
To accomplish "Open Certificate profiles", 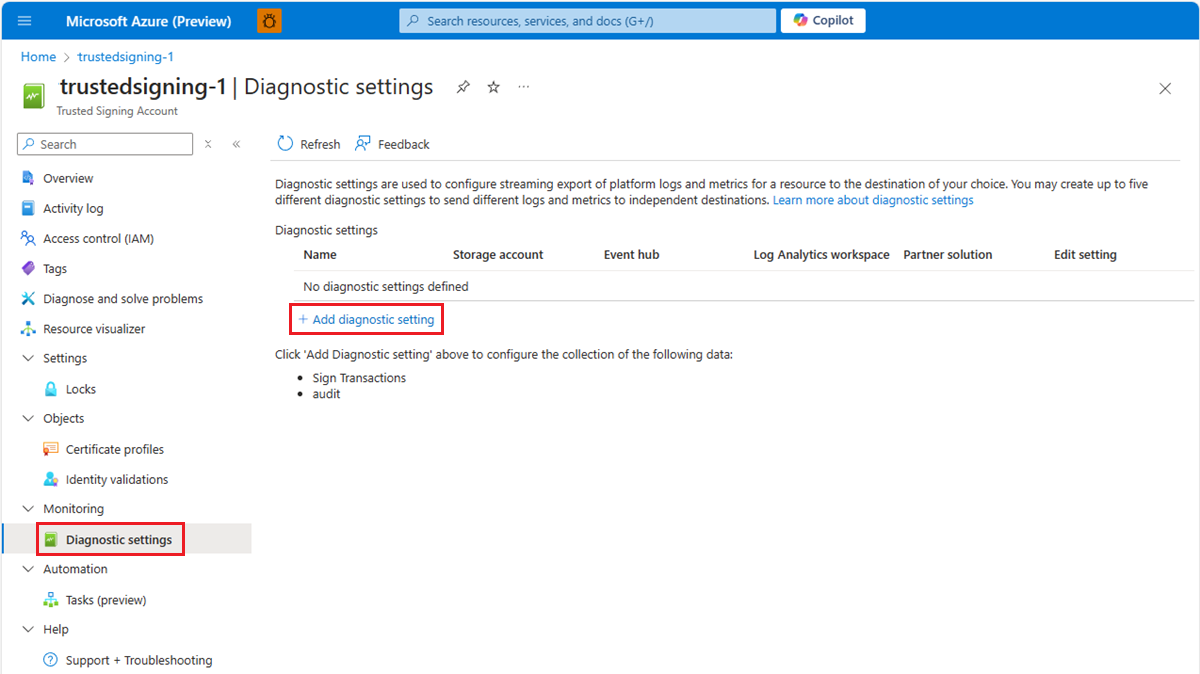I will click(x=115, y=449).
